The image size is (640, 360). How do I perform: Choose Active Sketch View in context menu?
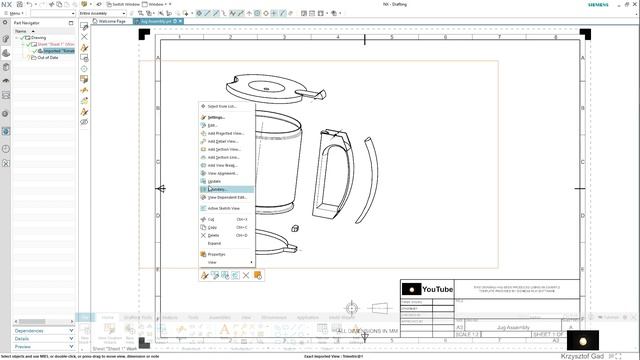pos(227,209)
